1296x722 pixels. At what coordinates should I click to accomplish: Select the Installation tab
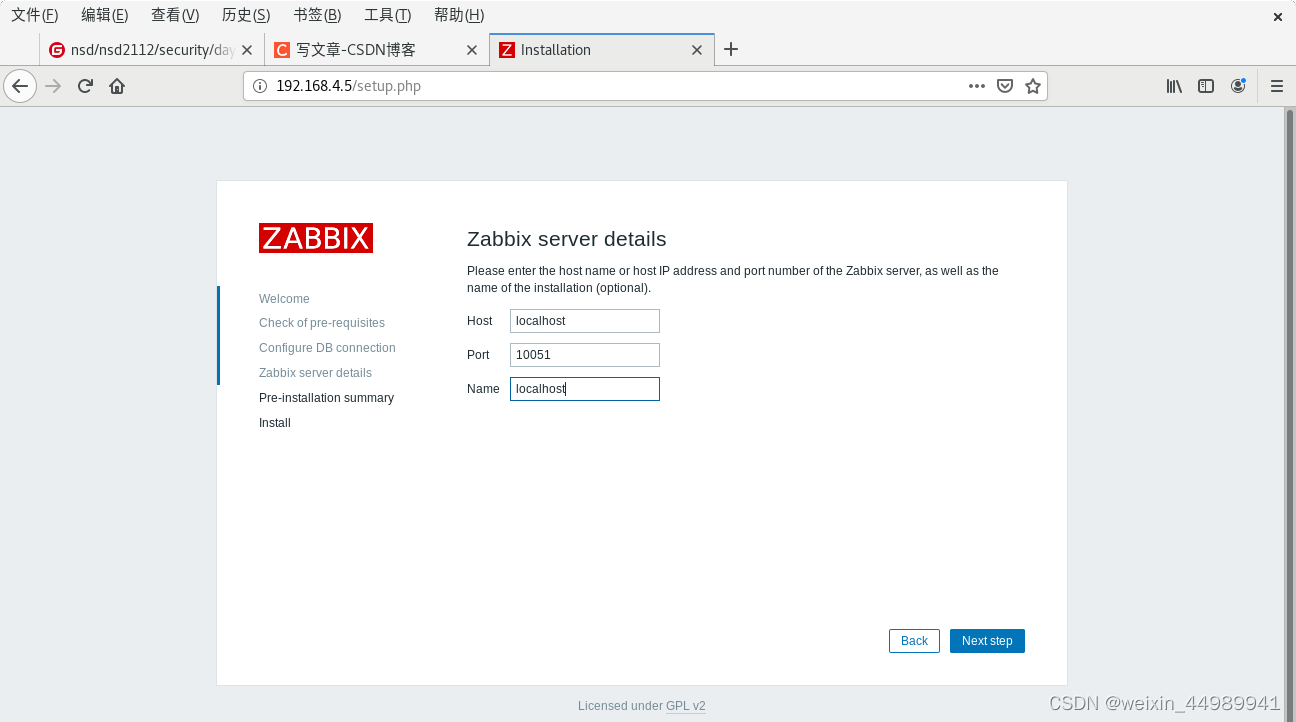[600, 50]
